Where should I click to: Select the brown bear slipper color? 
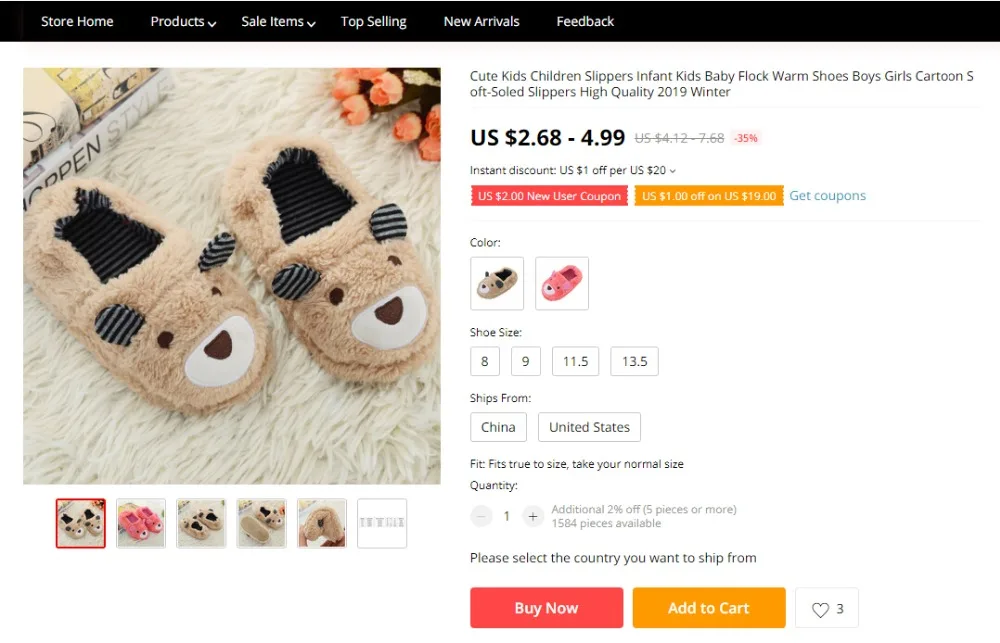497,283
